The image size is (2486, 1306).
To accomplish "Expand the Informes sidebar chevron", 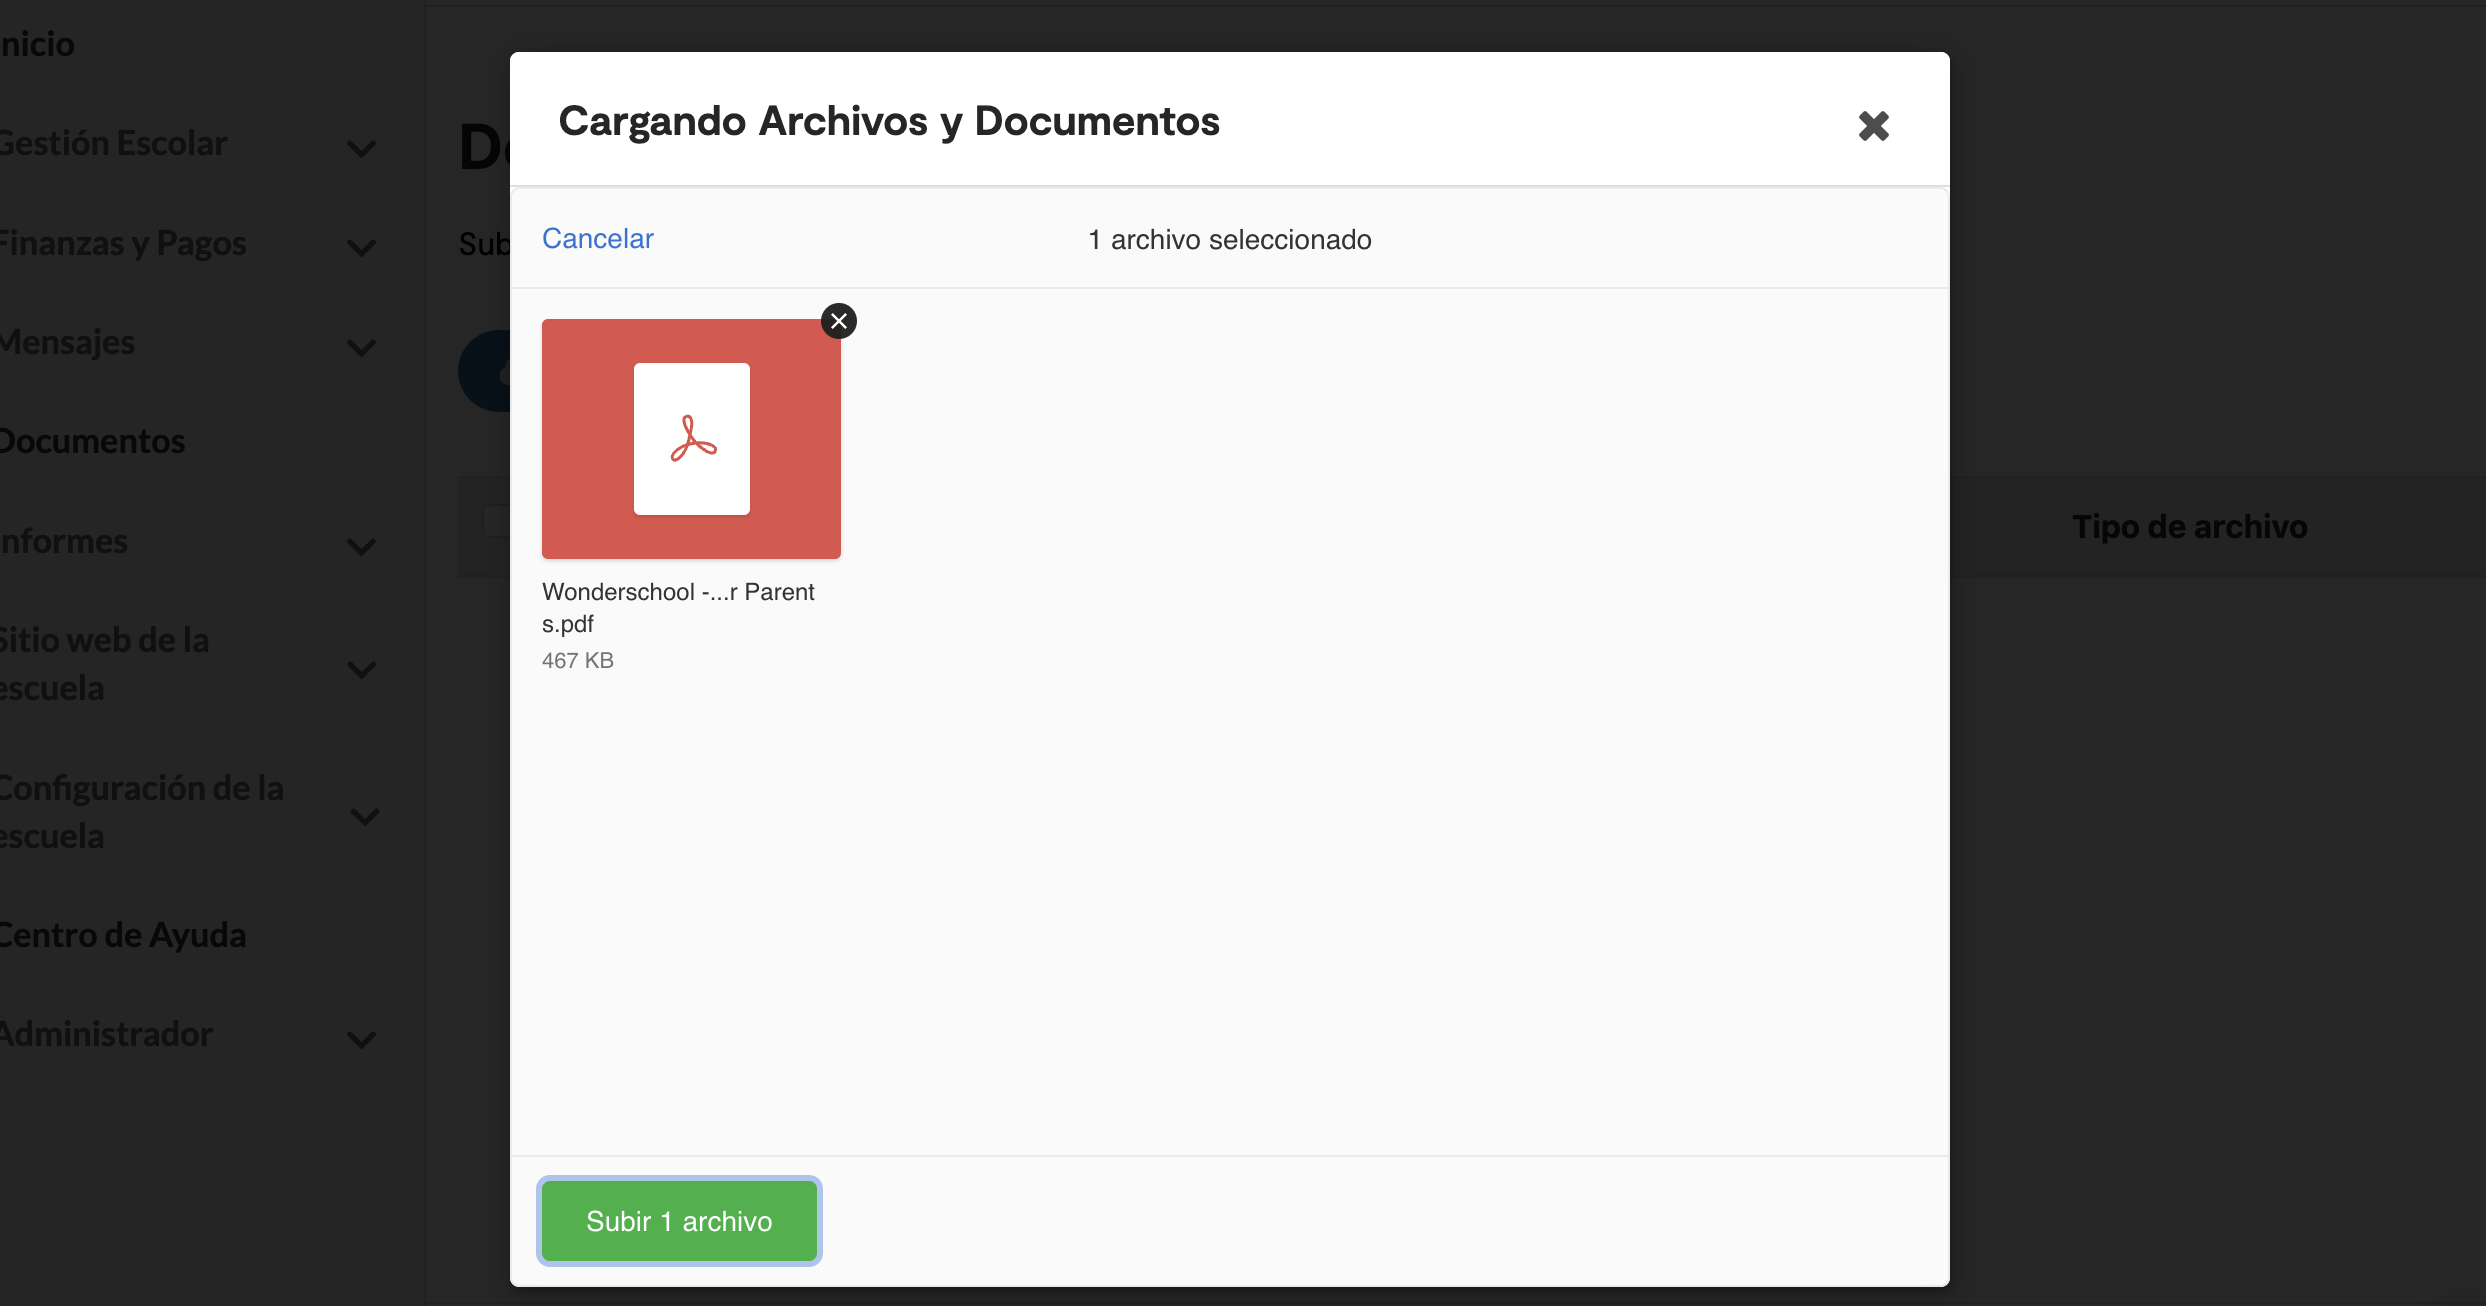I will click(361, 547).
